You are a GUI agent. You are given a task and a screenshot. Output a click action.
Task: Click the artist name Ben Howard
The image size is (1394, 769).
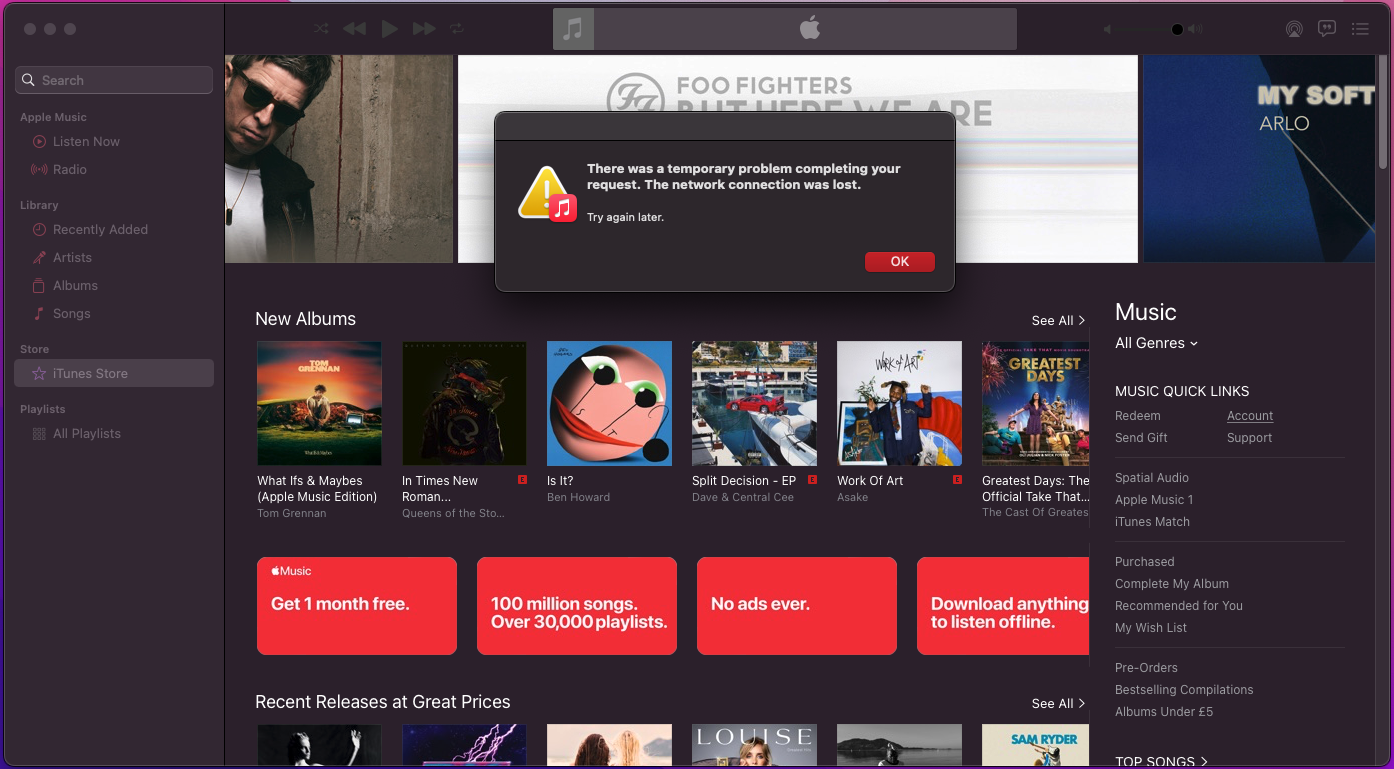pos(578,497)
